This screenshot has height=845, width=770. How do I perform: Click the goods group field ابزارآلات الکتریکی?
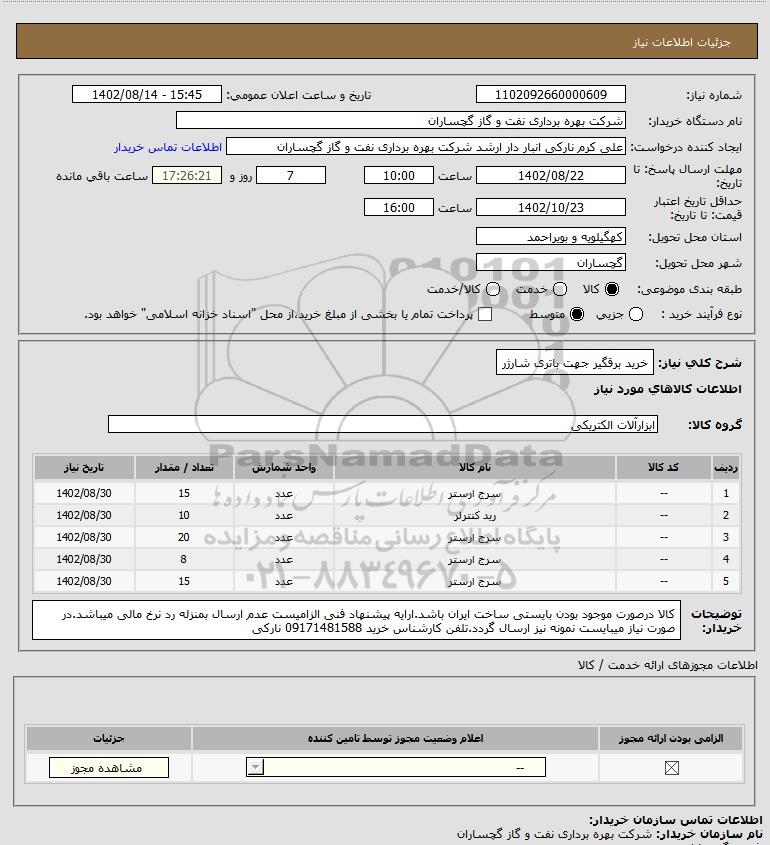click(x=383, y=425)
